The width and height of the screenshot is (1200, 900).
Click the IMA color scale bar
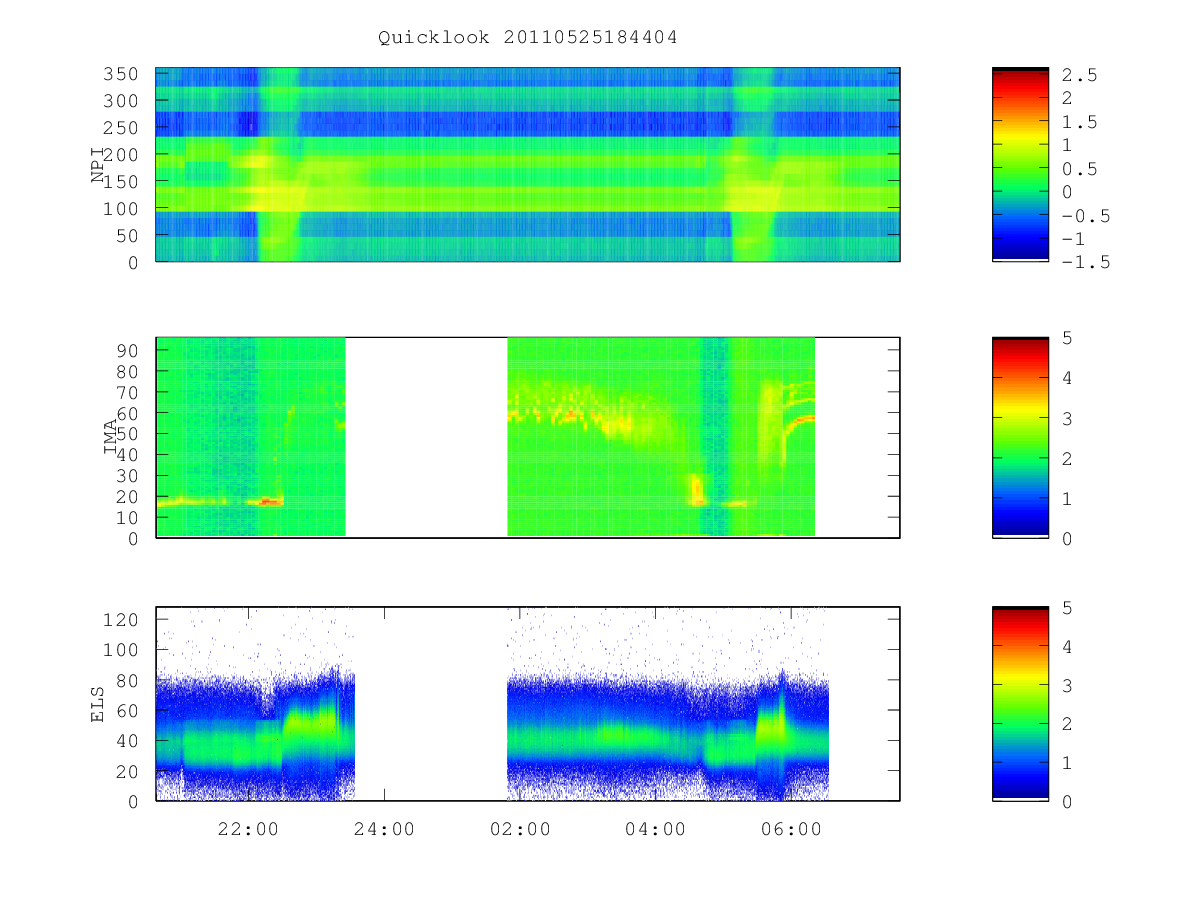(1020, 438)
